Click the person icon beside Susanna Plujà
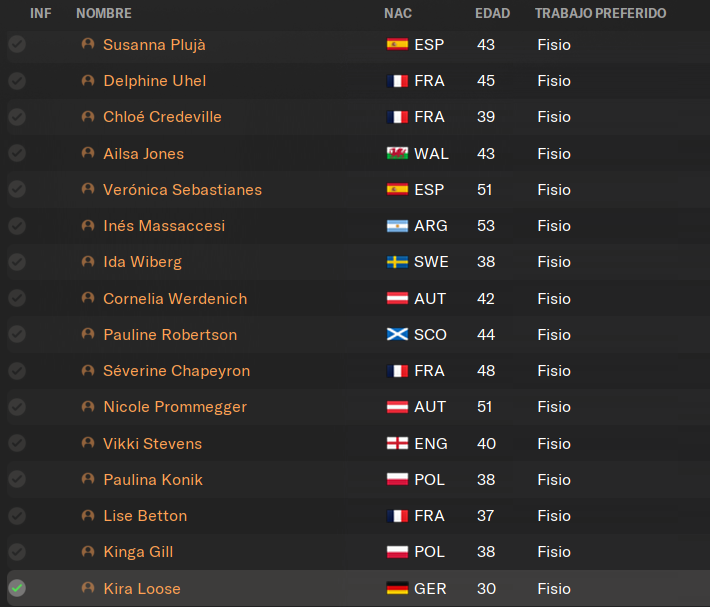Viewport: 710px width, 607px height. 88,44
